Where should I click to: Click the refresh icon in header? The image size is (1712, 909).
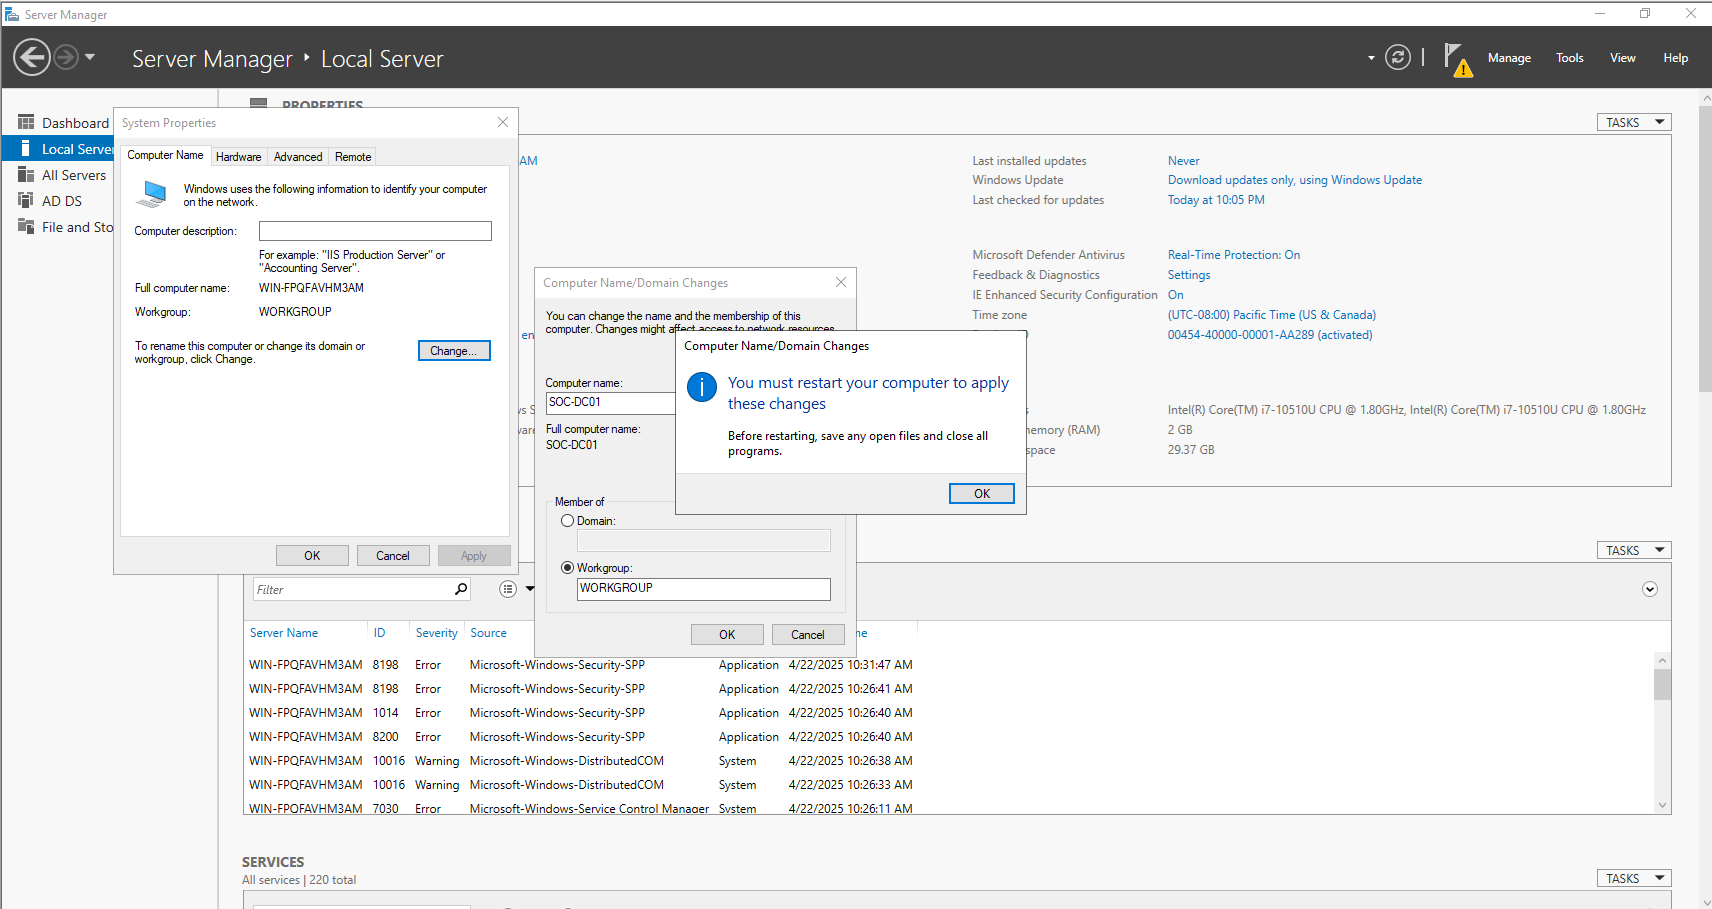(x=1398, y=57)
